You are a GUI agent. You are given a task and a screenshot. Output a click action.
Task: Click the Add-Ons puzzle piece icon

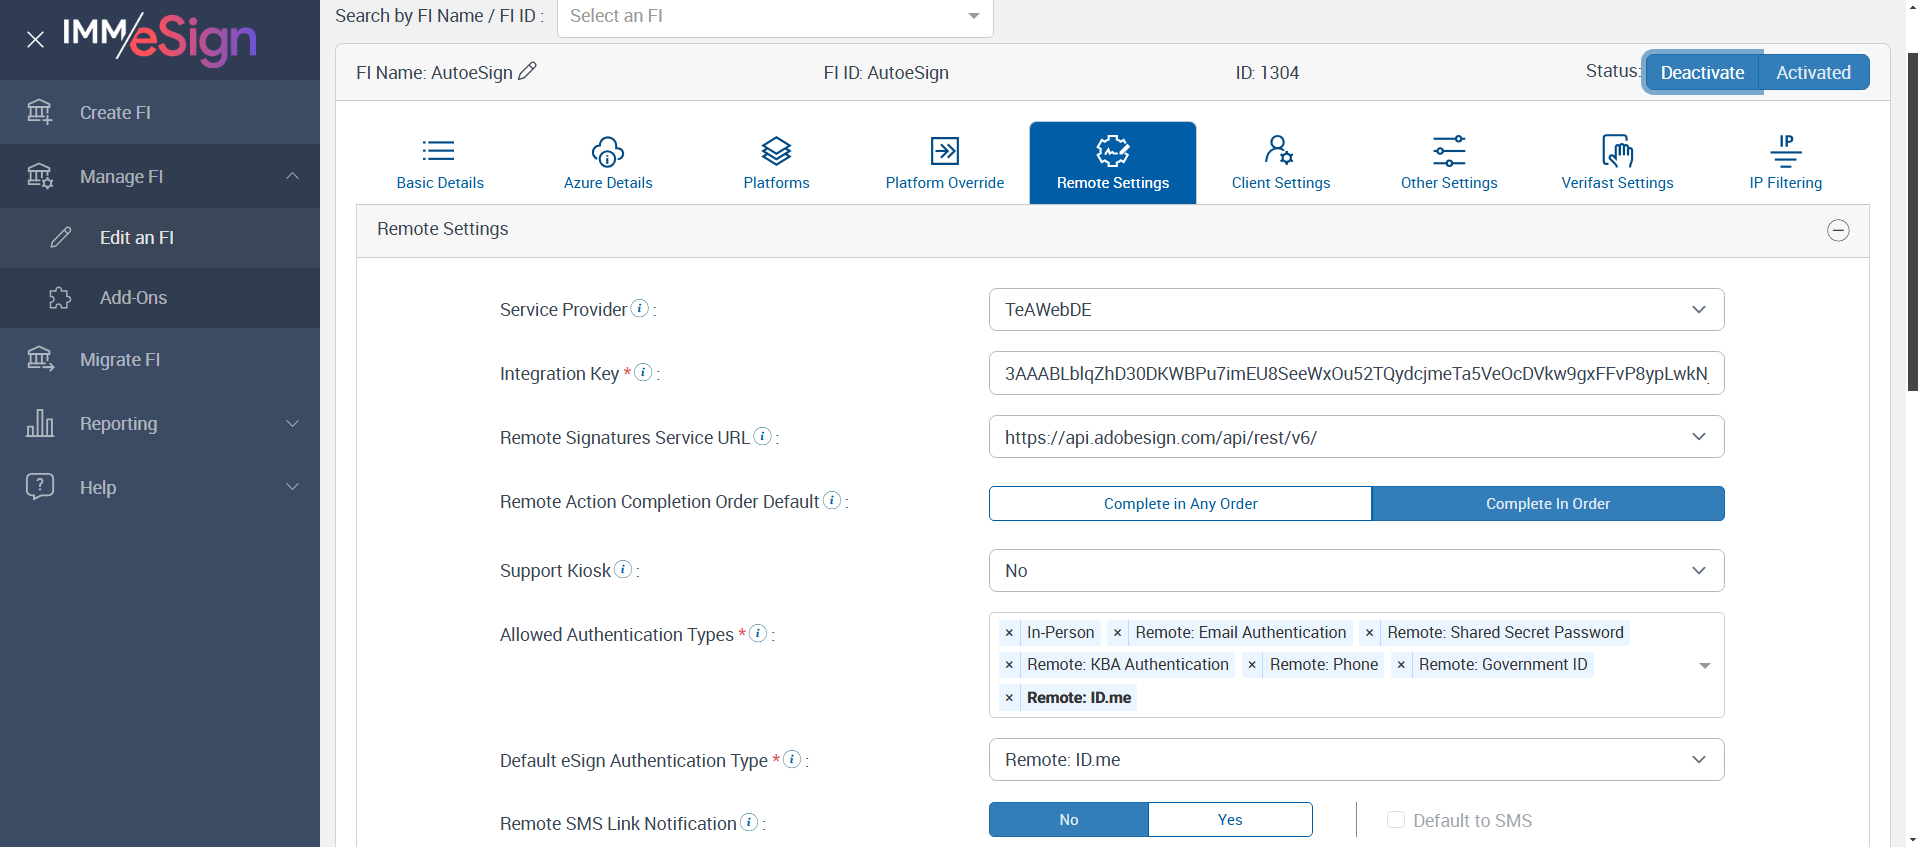tap(61, 298)
